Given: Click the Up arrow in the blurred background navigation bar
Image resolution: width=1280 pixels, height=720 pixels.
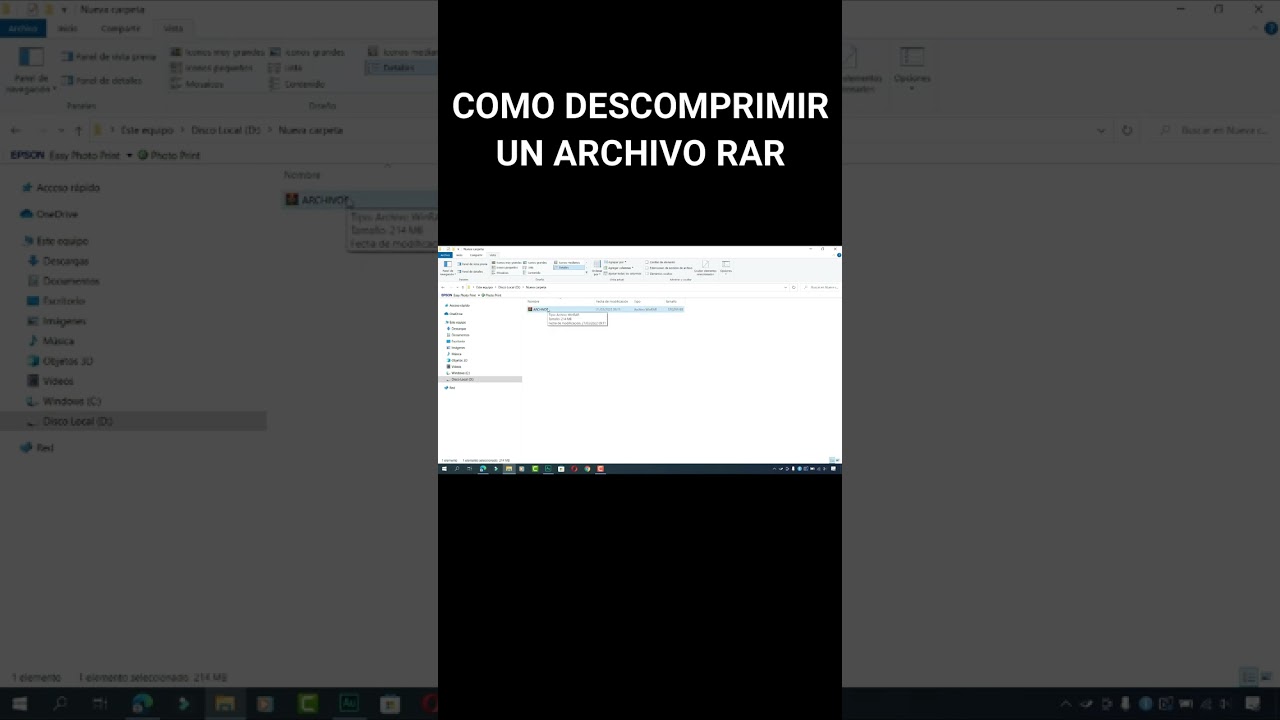Looking at the screenshot, I should tap(78, 130).
